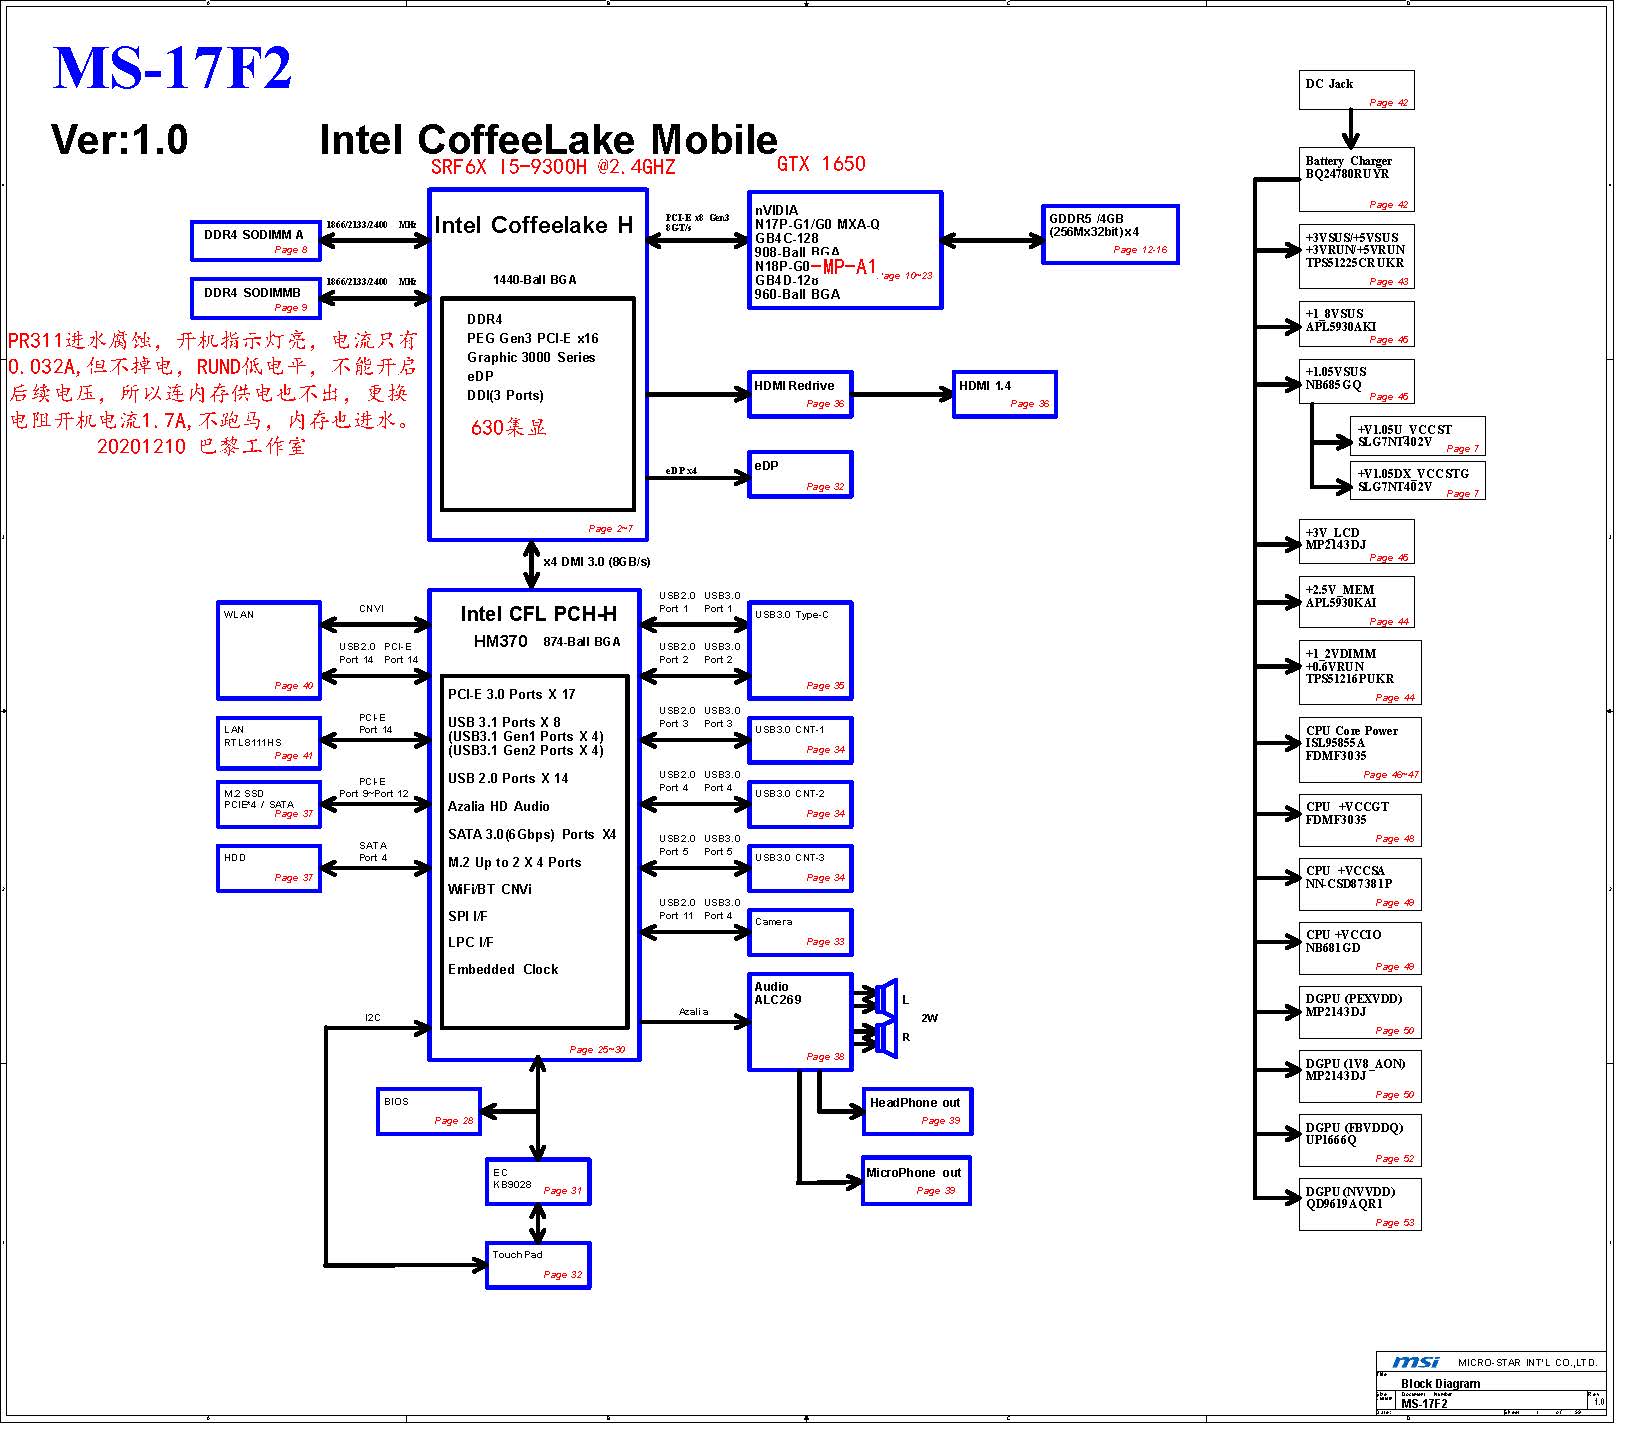Click the HDD block

click(x=269, y=868)
